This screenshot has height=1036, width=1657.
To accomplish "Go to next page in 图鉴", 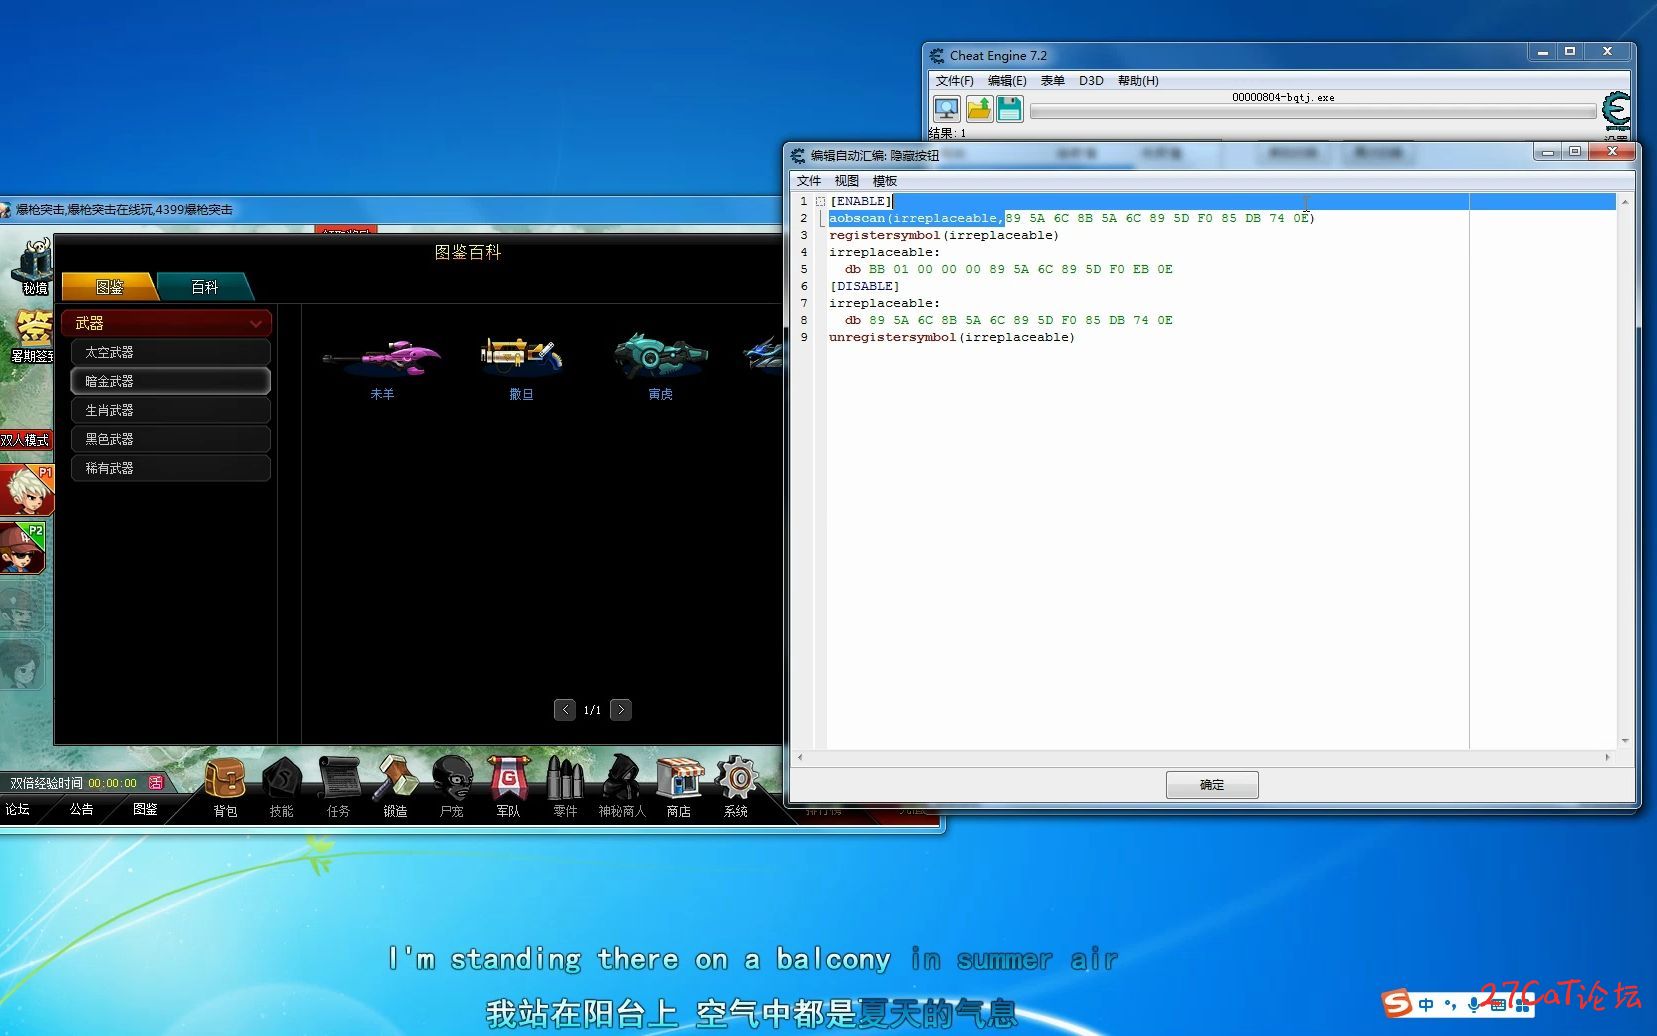I will click(621, 710).
